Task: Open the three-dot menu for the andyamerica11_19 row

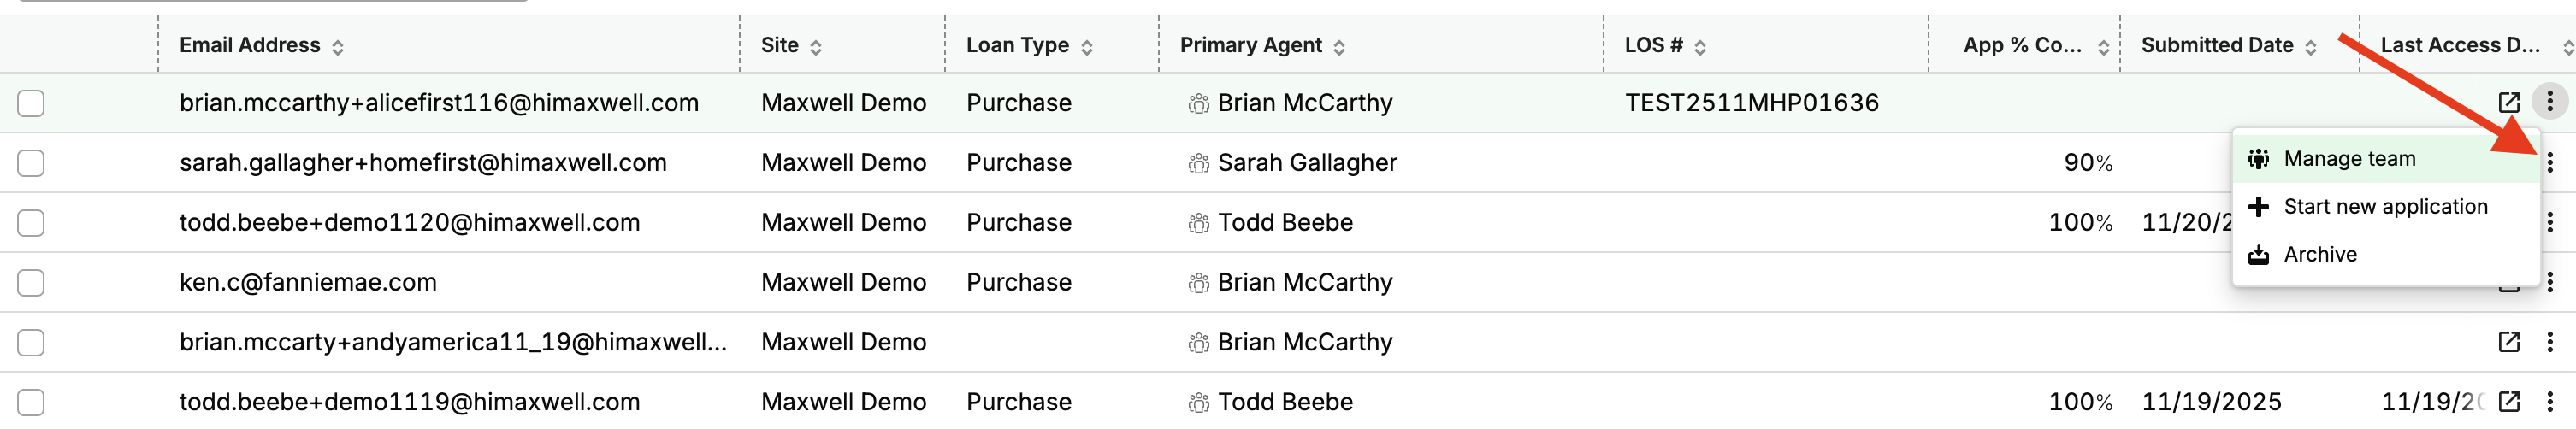Action: [2550, 342]
